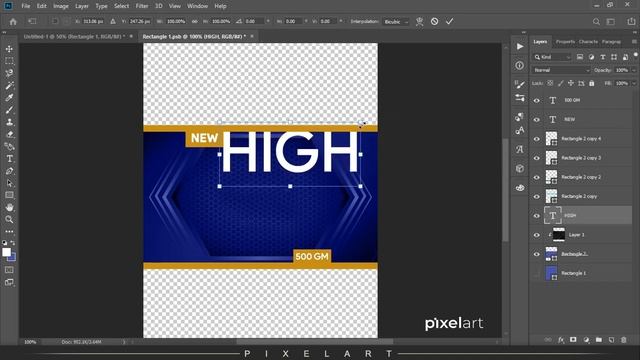Image resolution: width=640 pixels, height=360 pixels.
Task: Open the Info panel icon
Action: coord(520,65)
